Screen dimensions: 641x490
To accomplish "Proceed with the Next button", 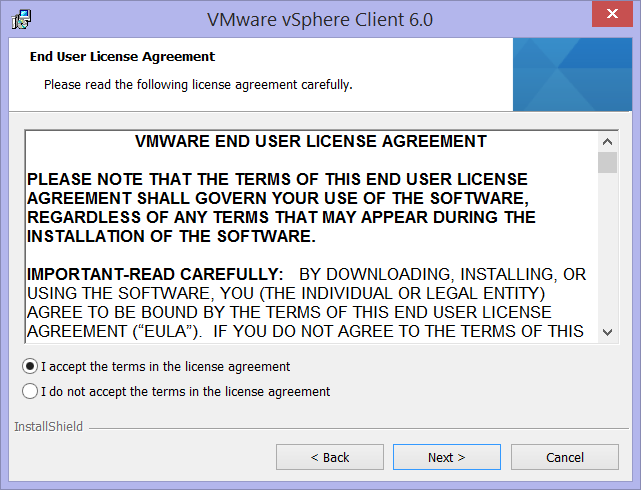I will (x=446, y=457).
